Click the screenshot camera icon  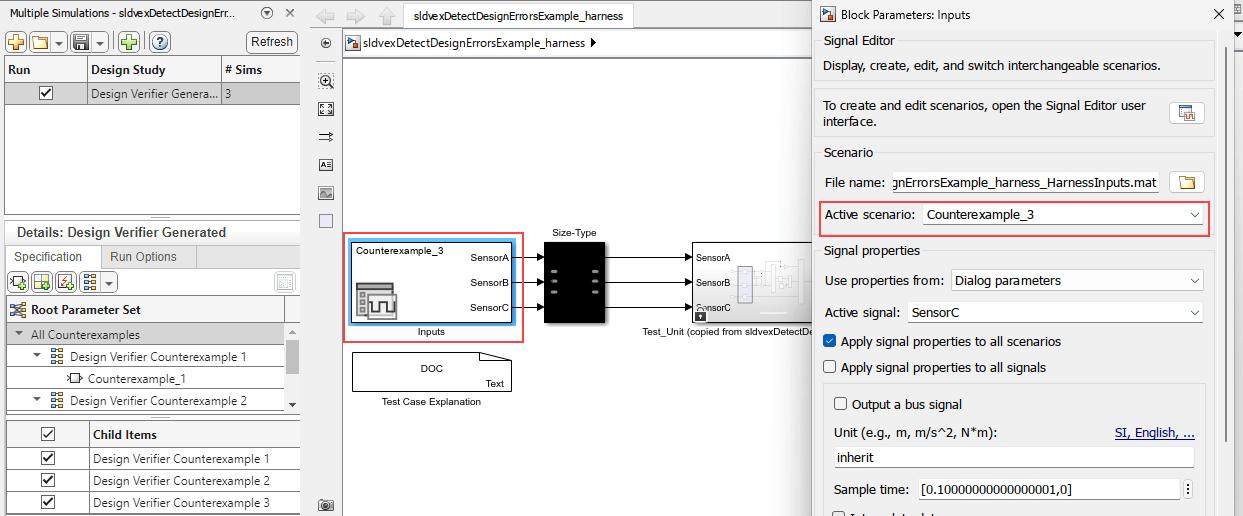[x=325, y=506]
